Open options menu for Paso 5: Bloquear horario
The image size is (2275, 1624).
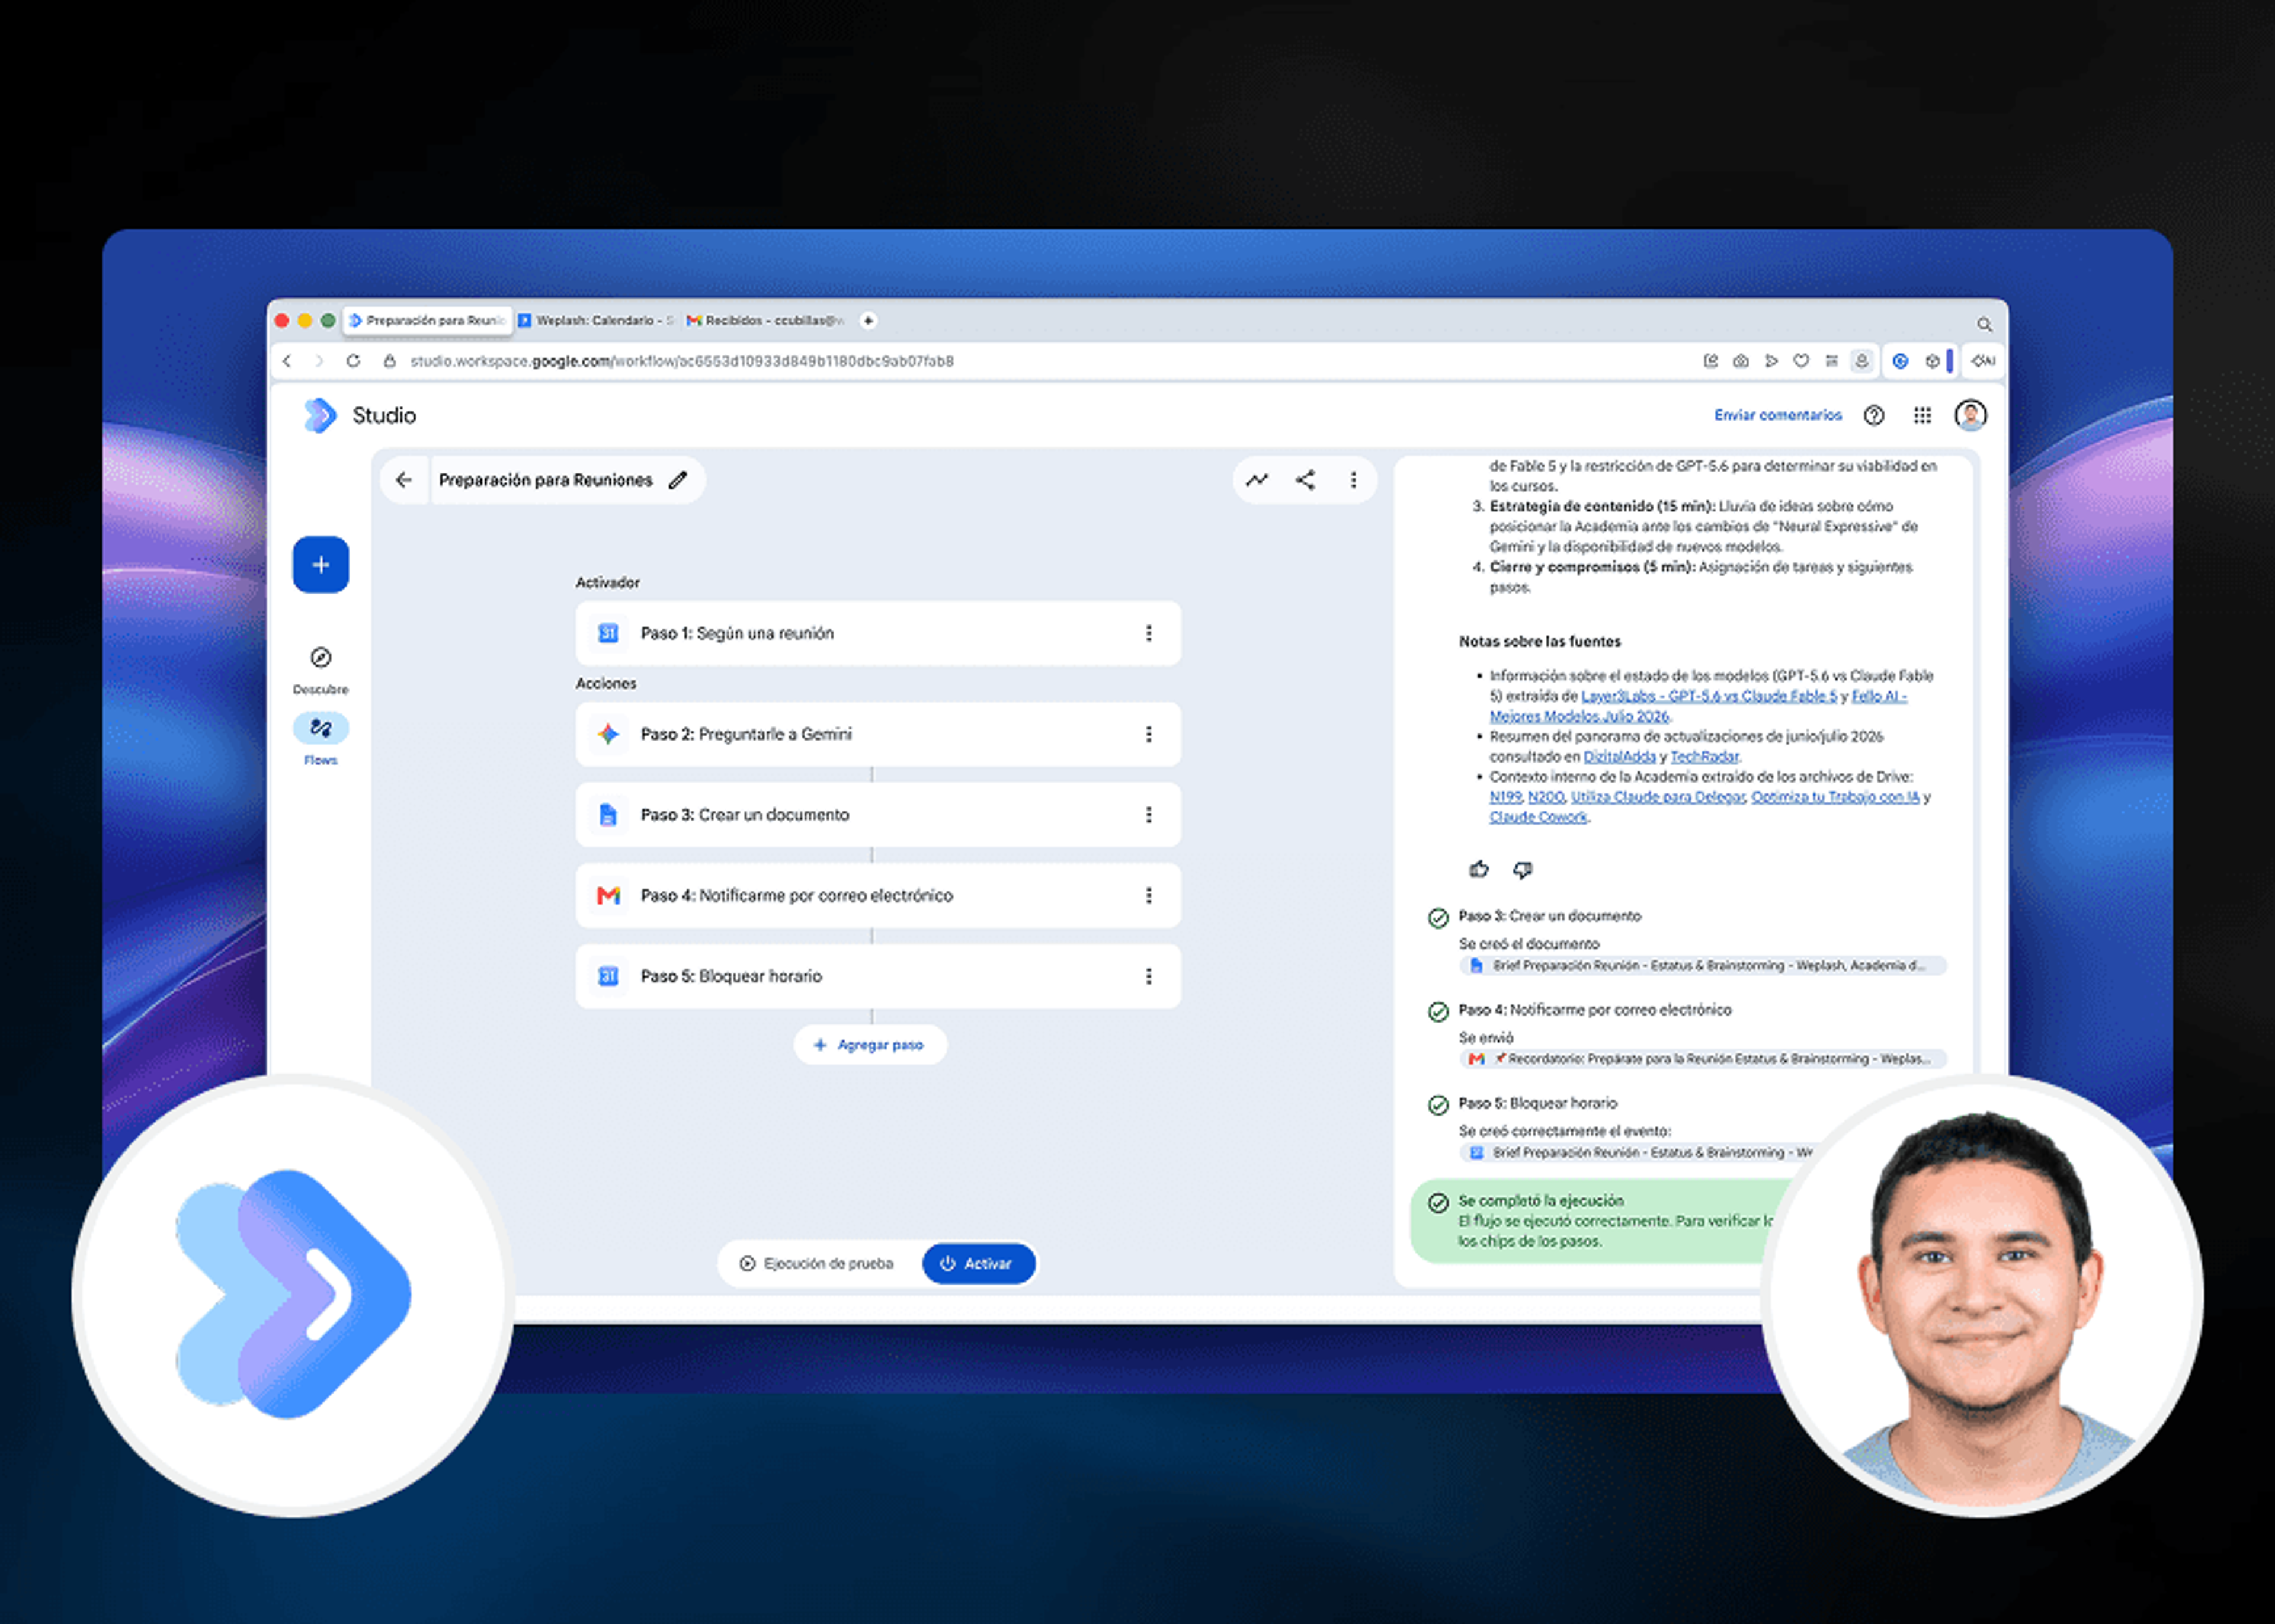coord(1148,976)
